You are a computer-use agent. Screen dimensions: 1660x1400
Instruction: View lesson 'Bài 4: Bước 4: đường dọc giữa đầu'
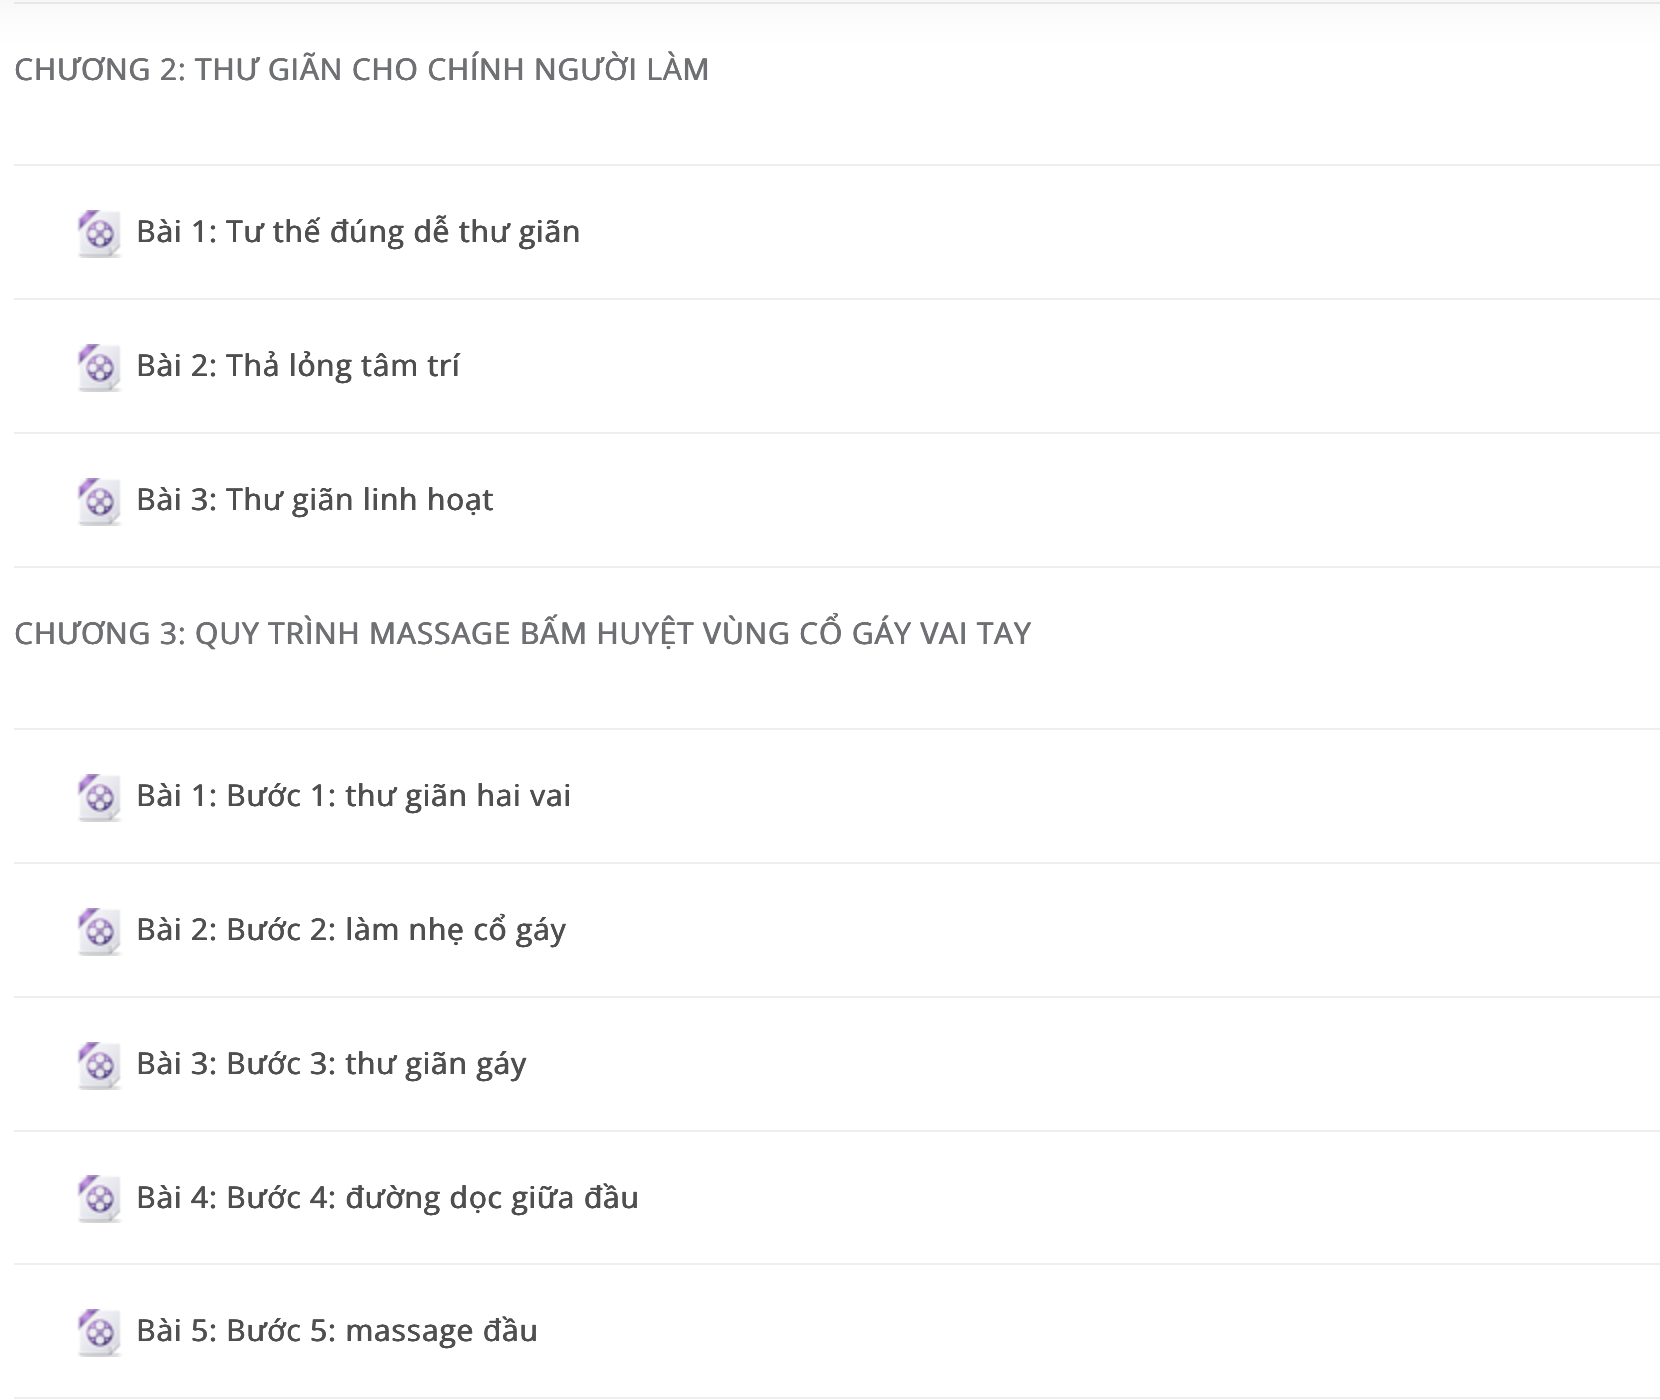(387, 1197)
